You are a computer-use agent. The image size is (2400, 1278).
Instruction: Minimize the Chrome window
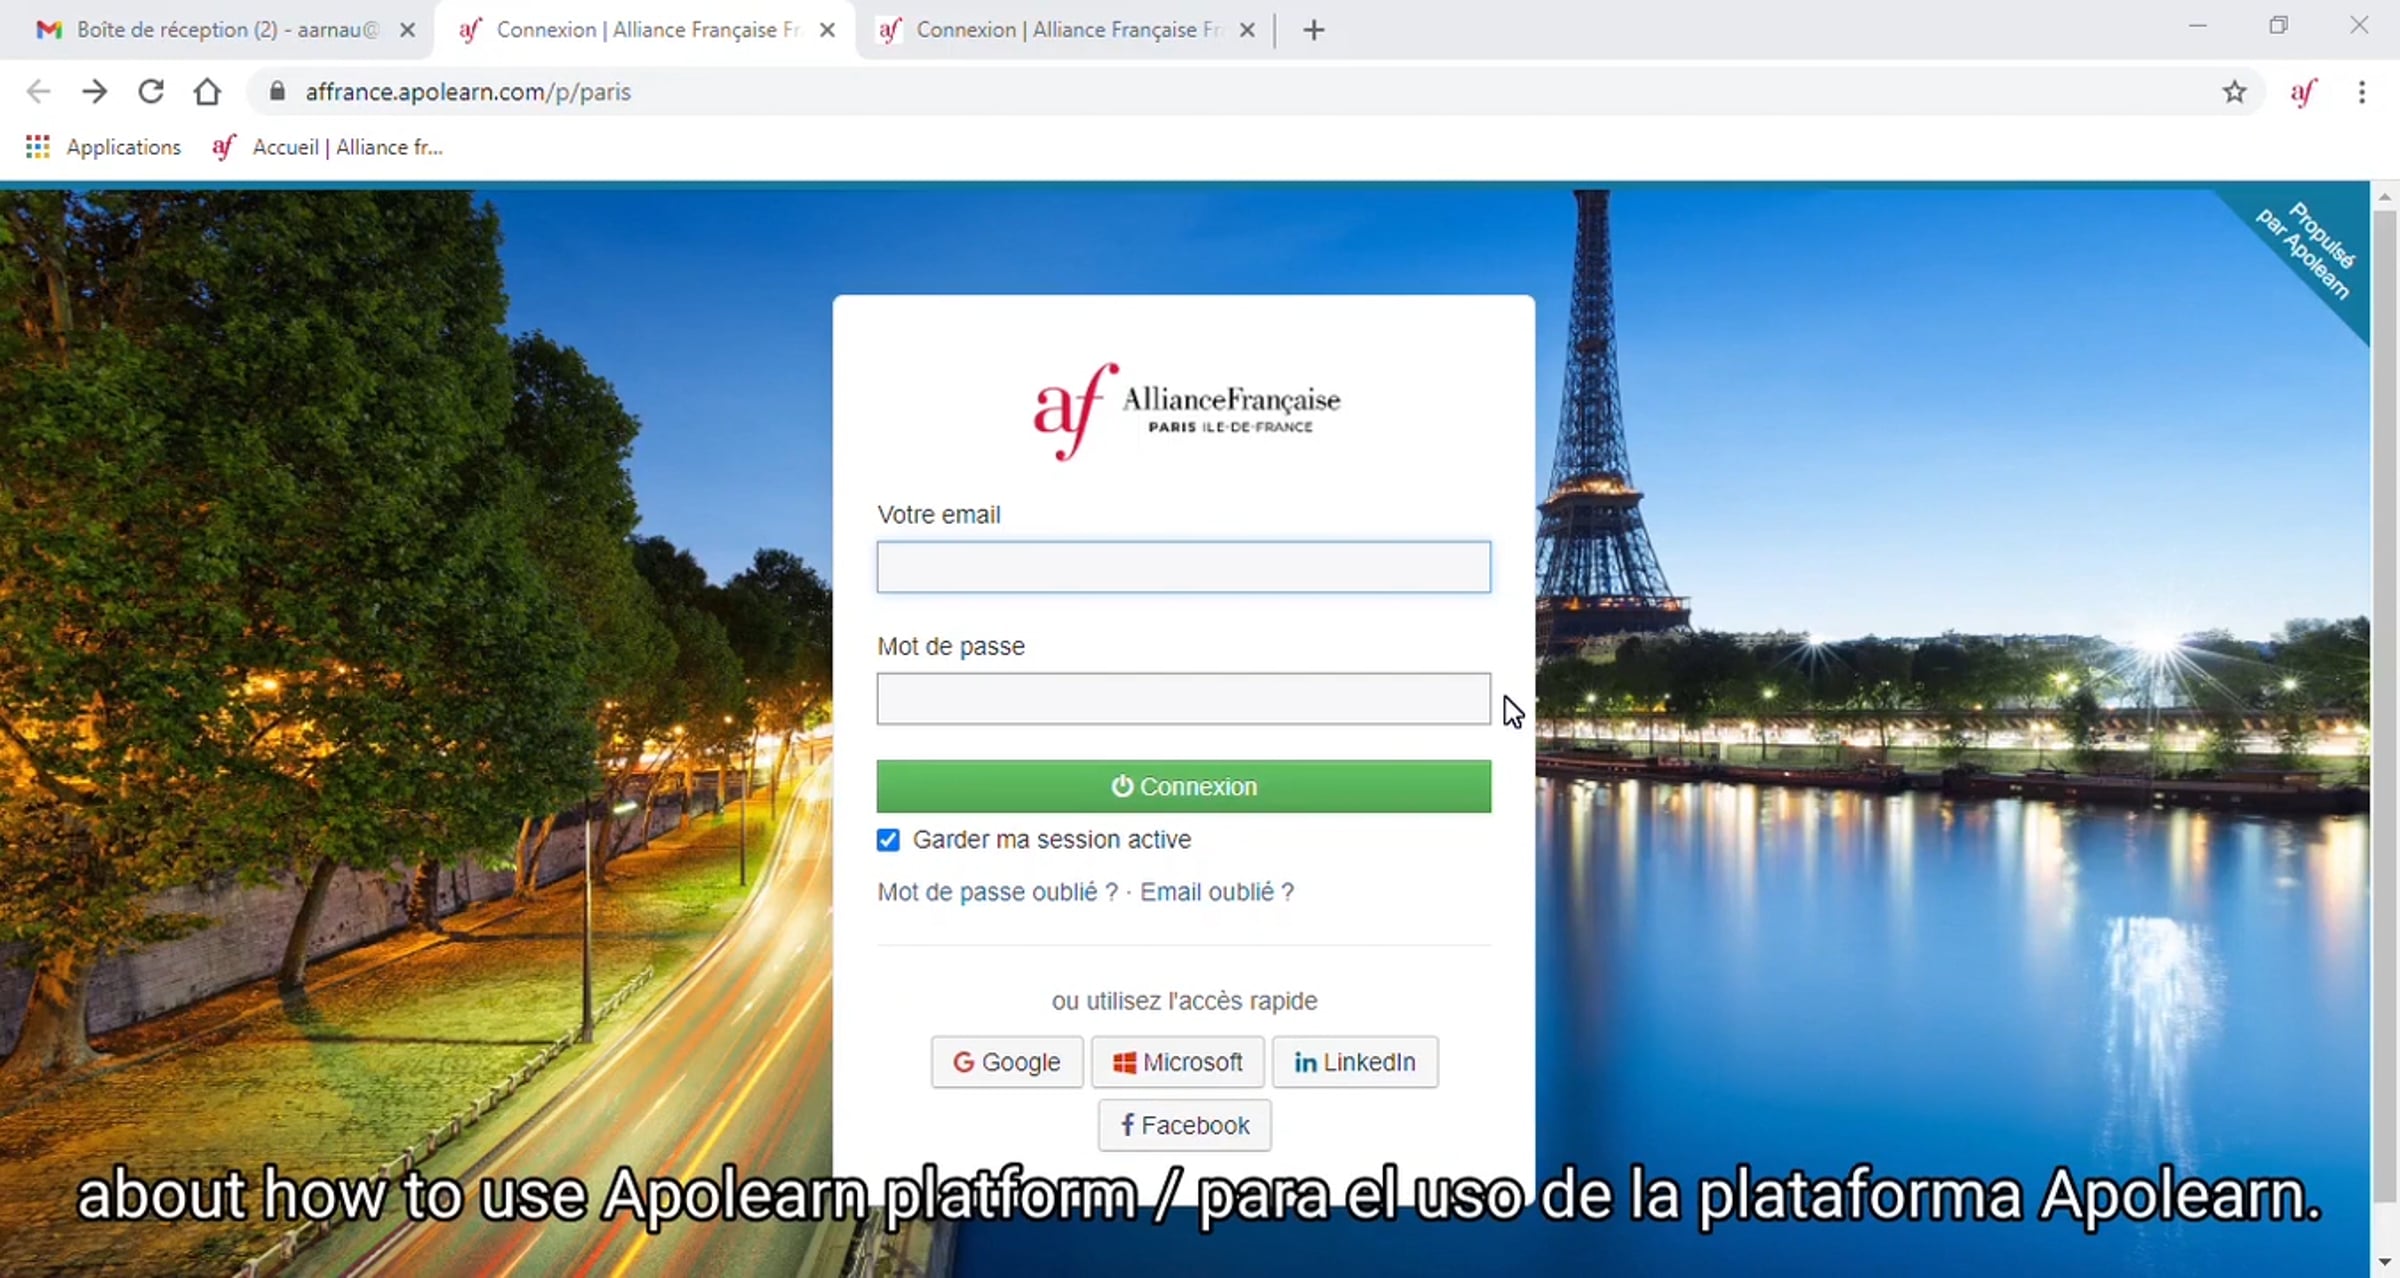[2197, 26]
